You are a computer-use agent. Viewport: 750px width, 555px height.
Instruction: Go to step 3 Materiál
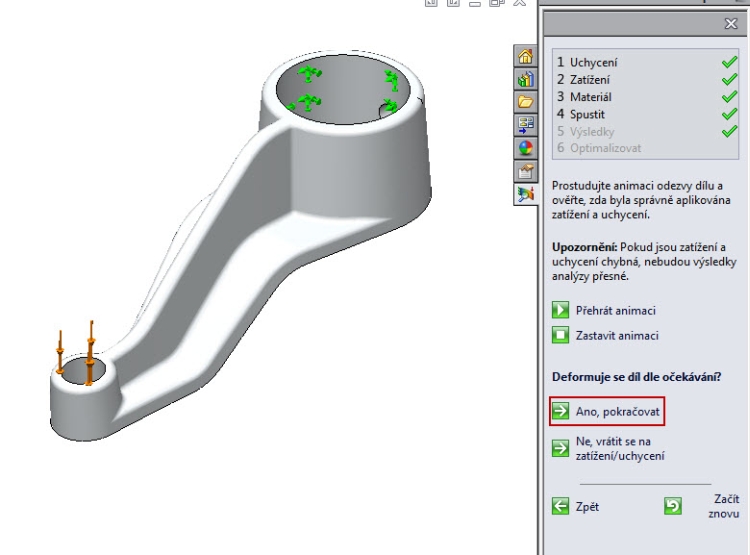(584, 97)
